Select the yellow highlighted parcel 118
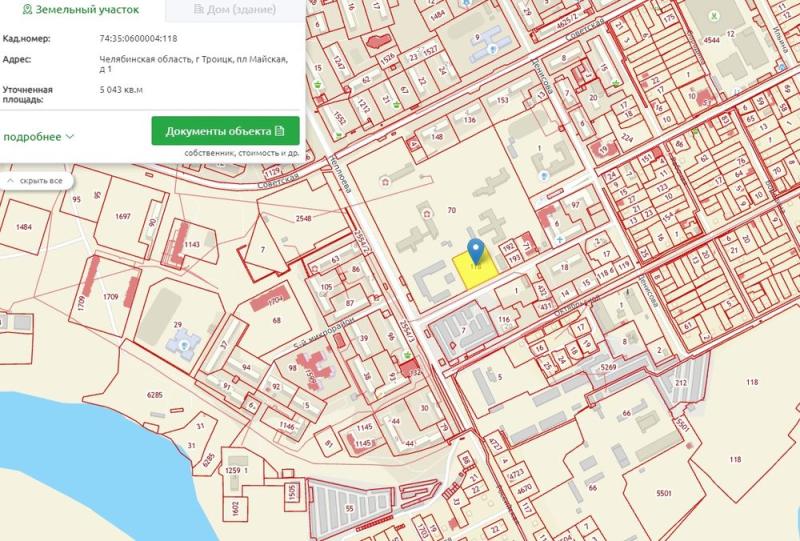The image size is (800, 541). coord(476,272)
